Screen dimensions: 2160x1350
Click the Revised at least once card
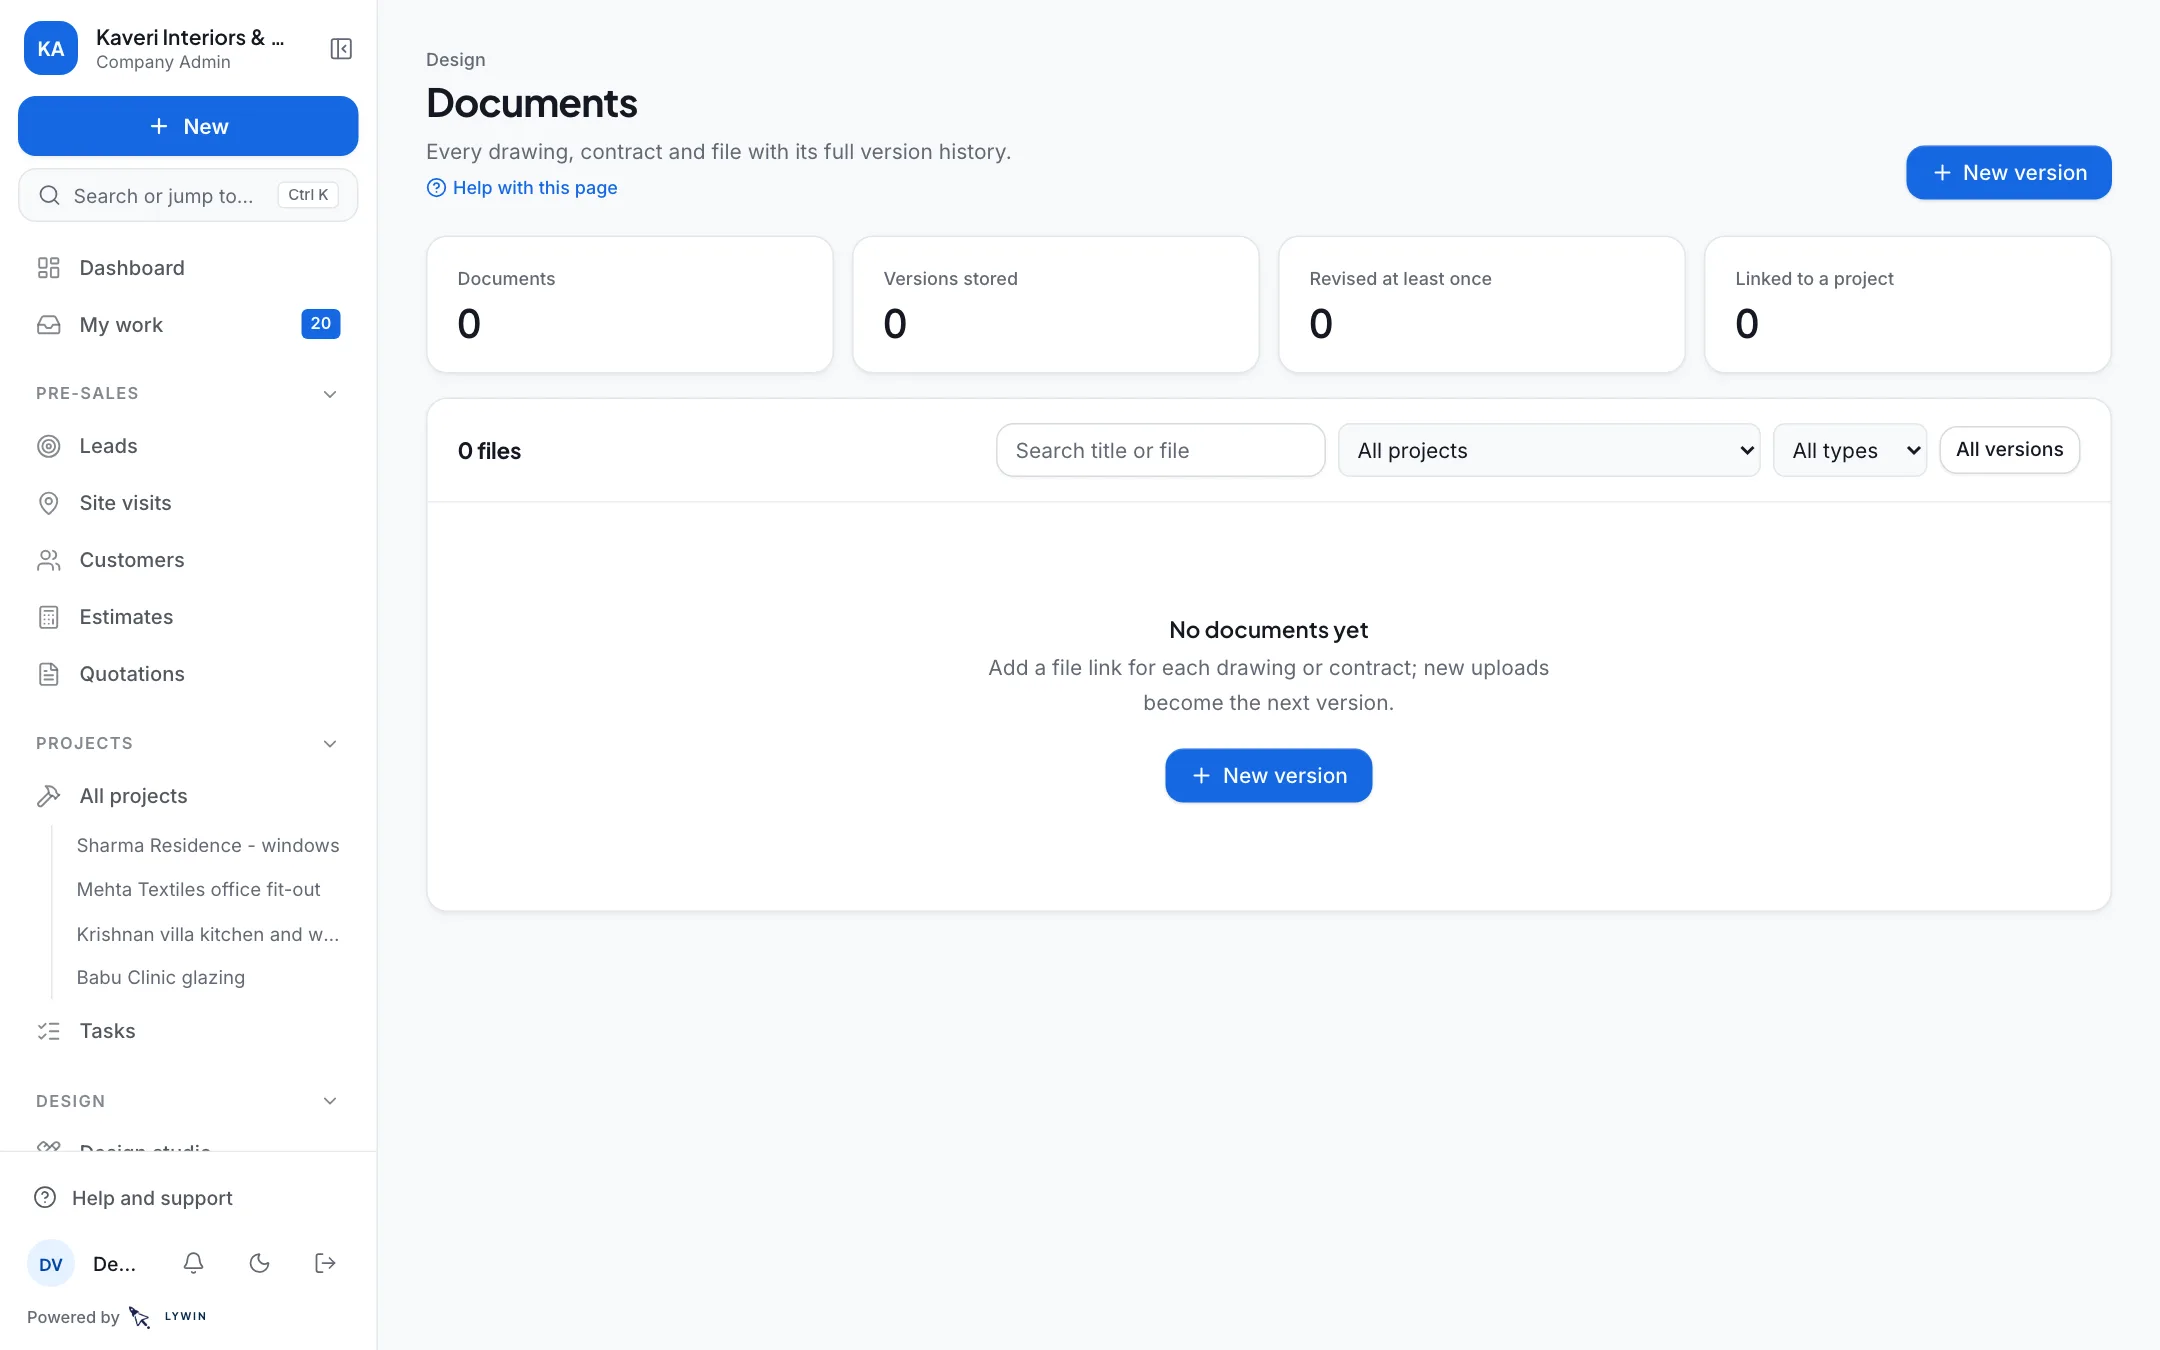[1482, 305]
